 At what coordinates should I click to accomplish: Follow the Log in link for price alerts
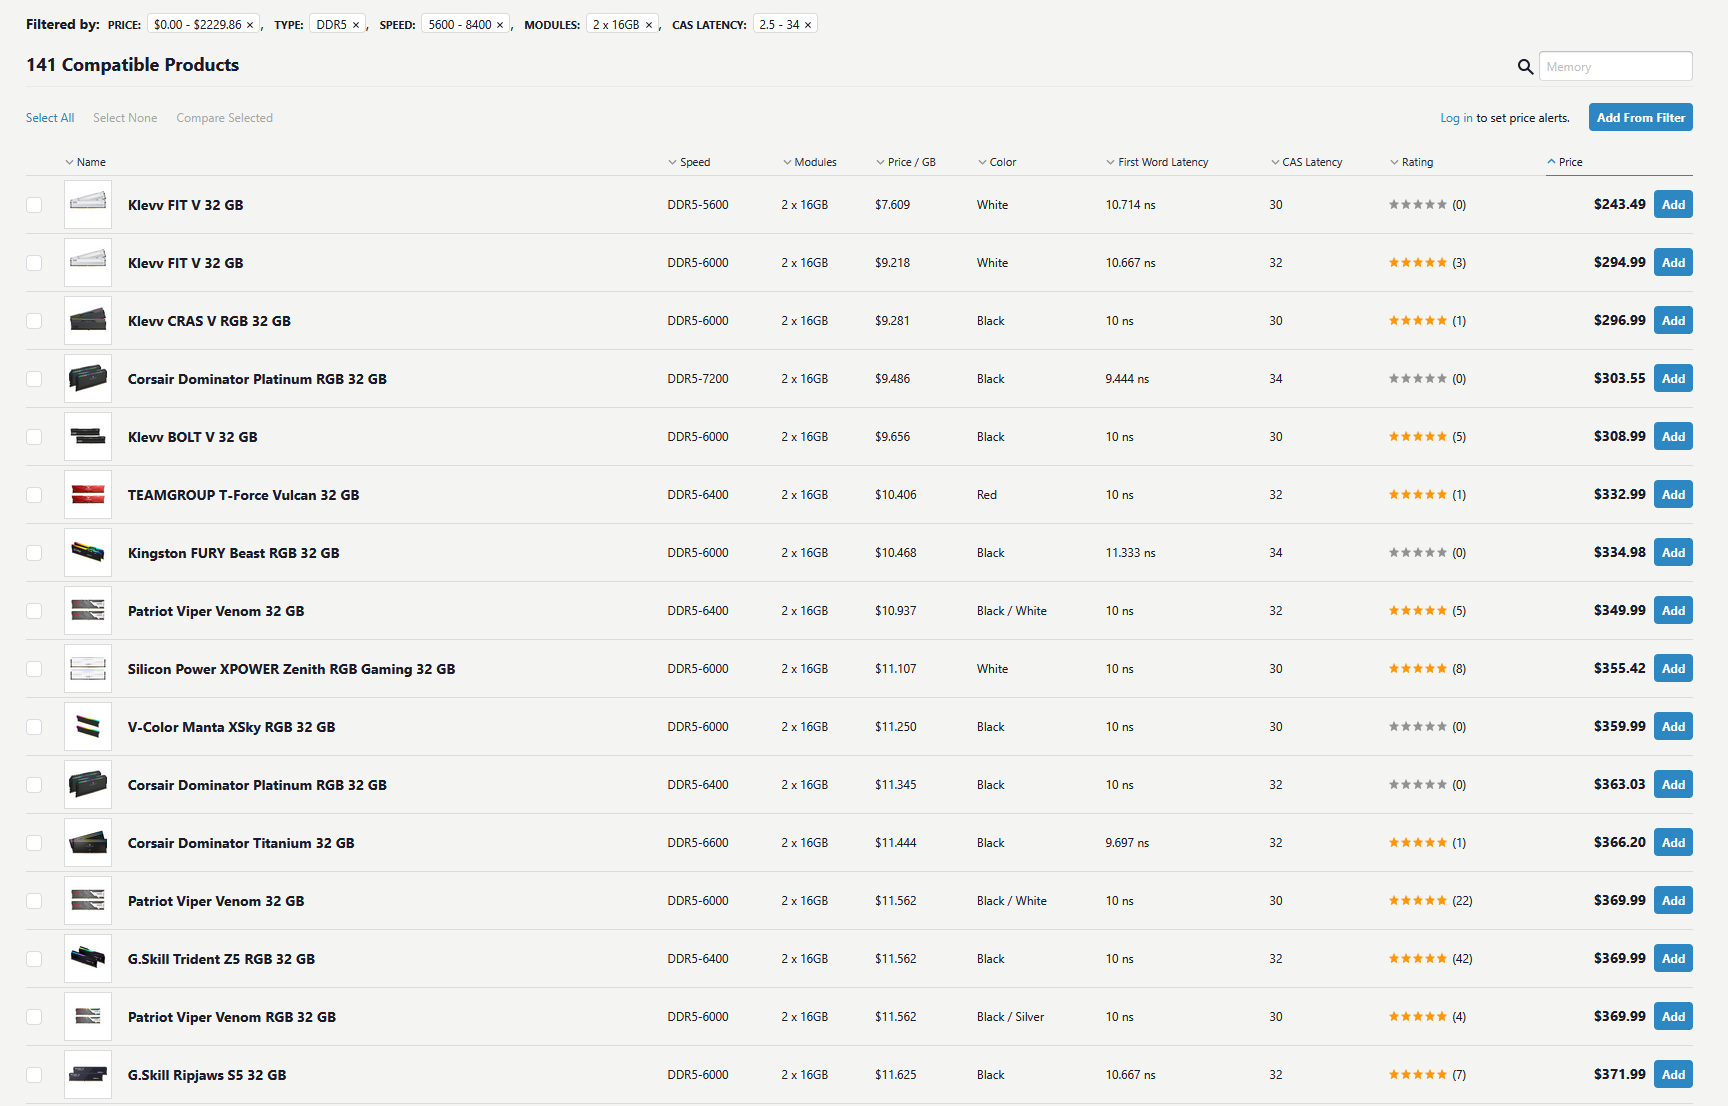pos(1456,118)
